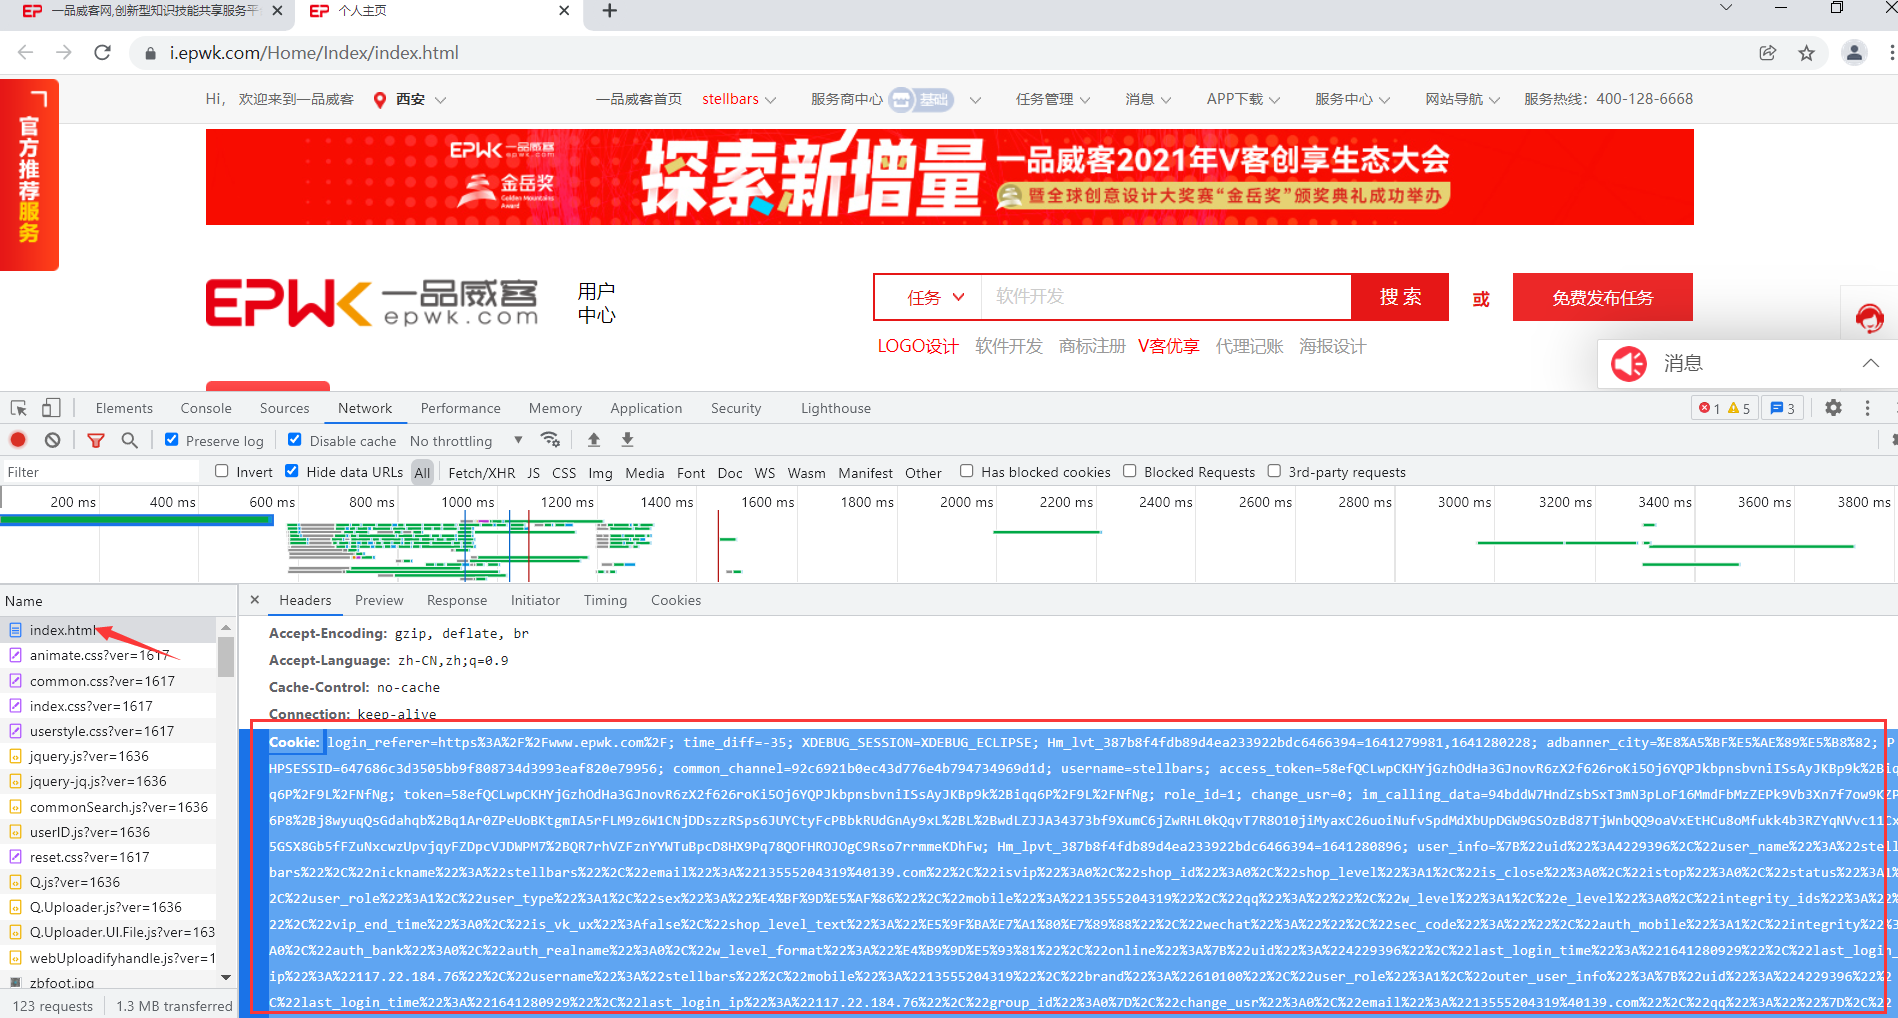
Task: Click the browser address bar URL
Action: pyautogui.click(x=314, y=53)
